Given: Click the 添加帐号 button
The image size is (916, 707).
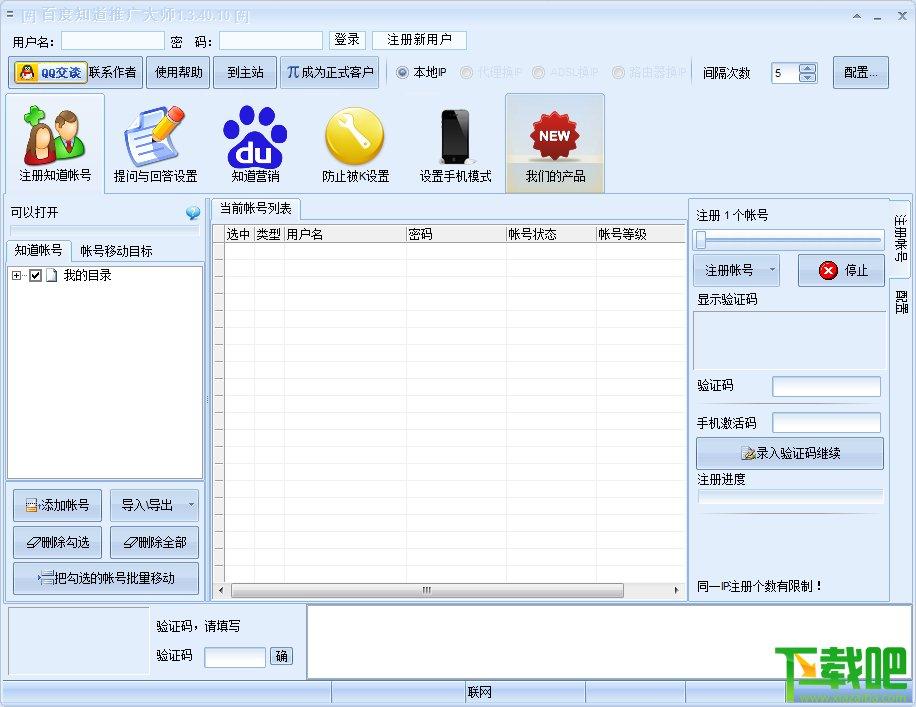Looking at the screenshot, I should (x=57, y=505).
